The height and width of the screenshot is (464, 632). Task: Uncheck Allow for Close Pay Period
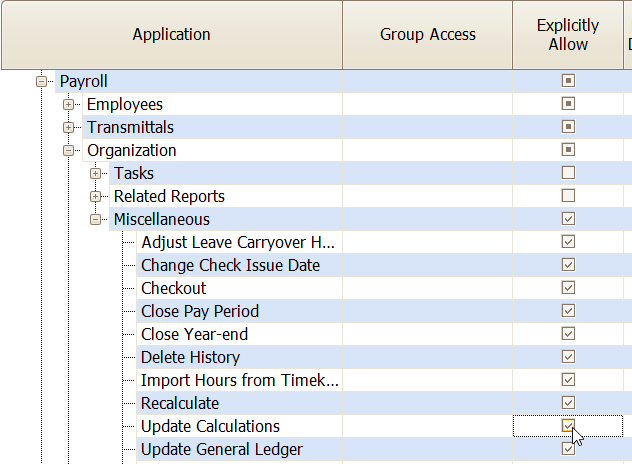[568, 310]
